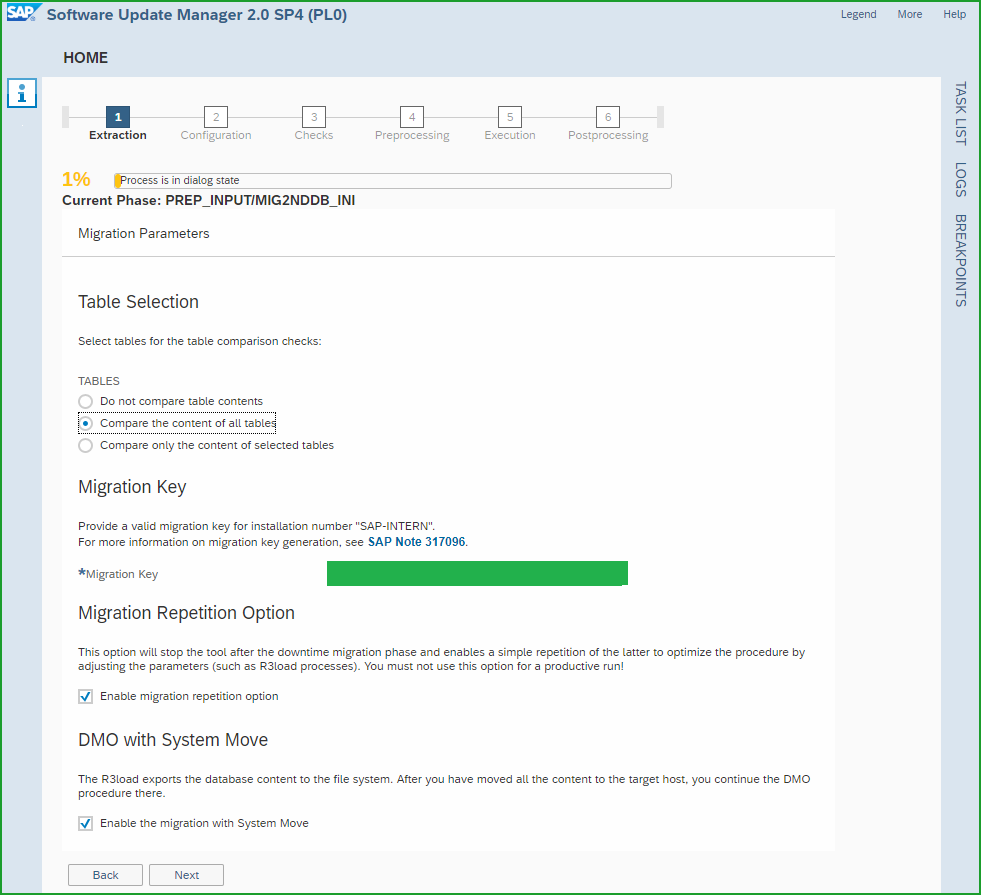Select step 1 Extraction in roadmap
The image size is (981, 895).
[x=118, y=117]
